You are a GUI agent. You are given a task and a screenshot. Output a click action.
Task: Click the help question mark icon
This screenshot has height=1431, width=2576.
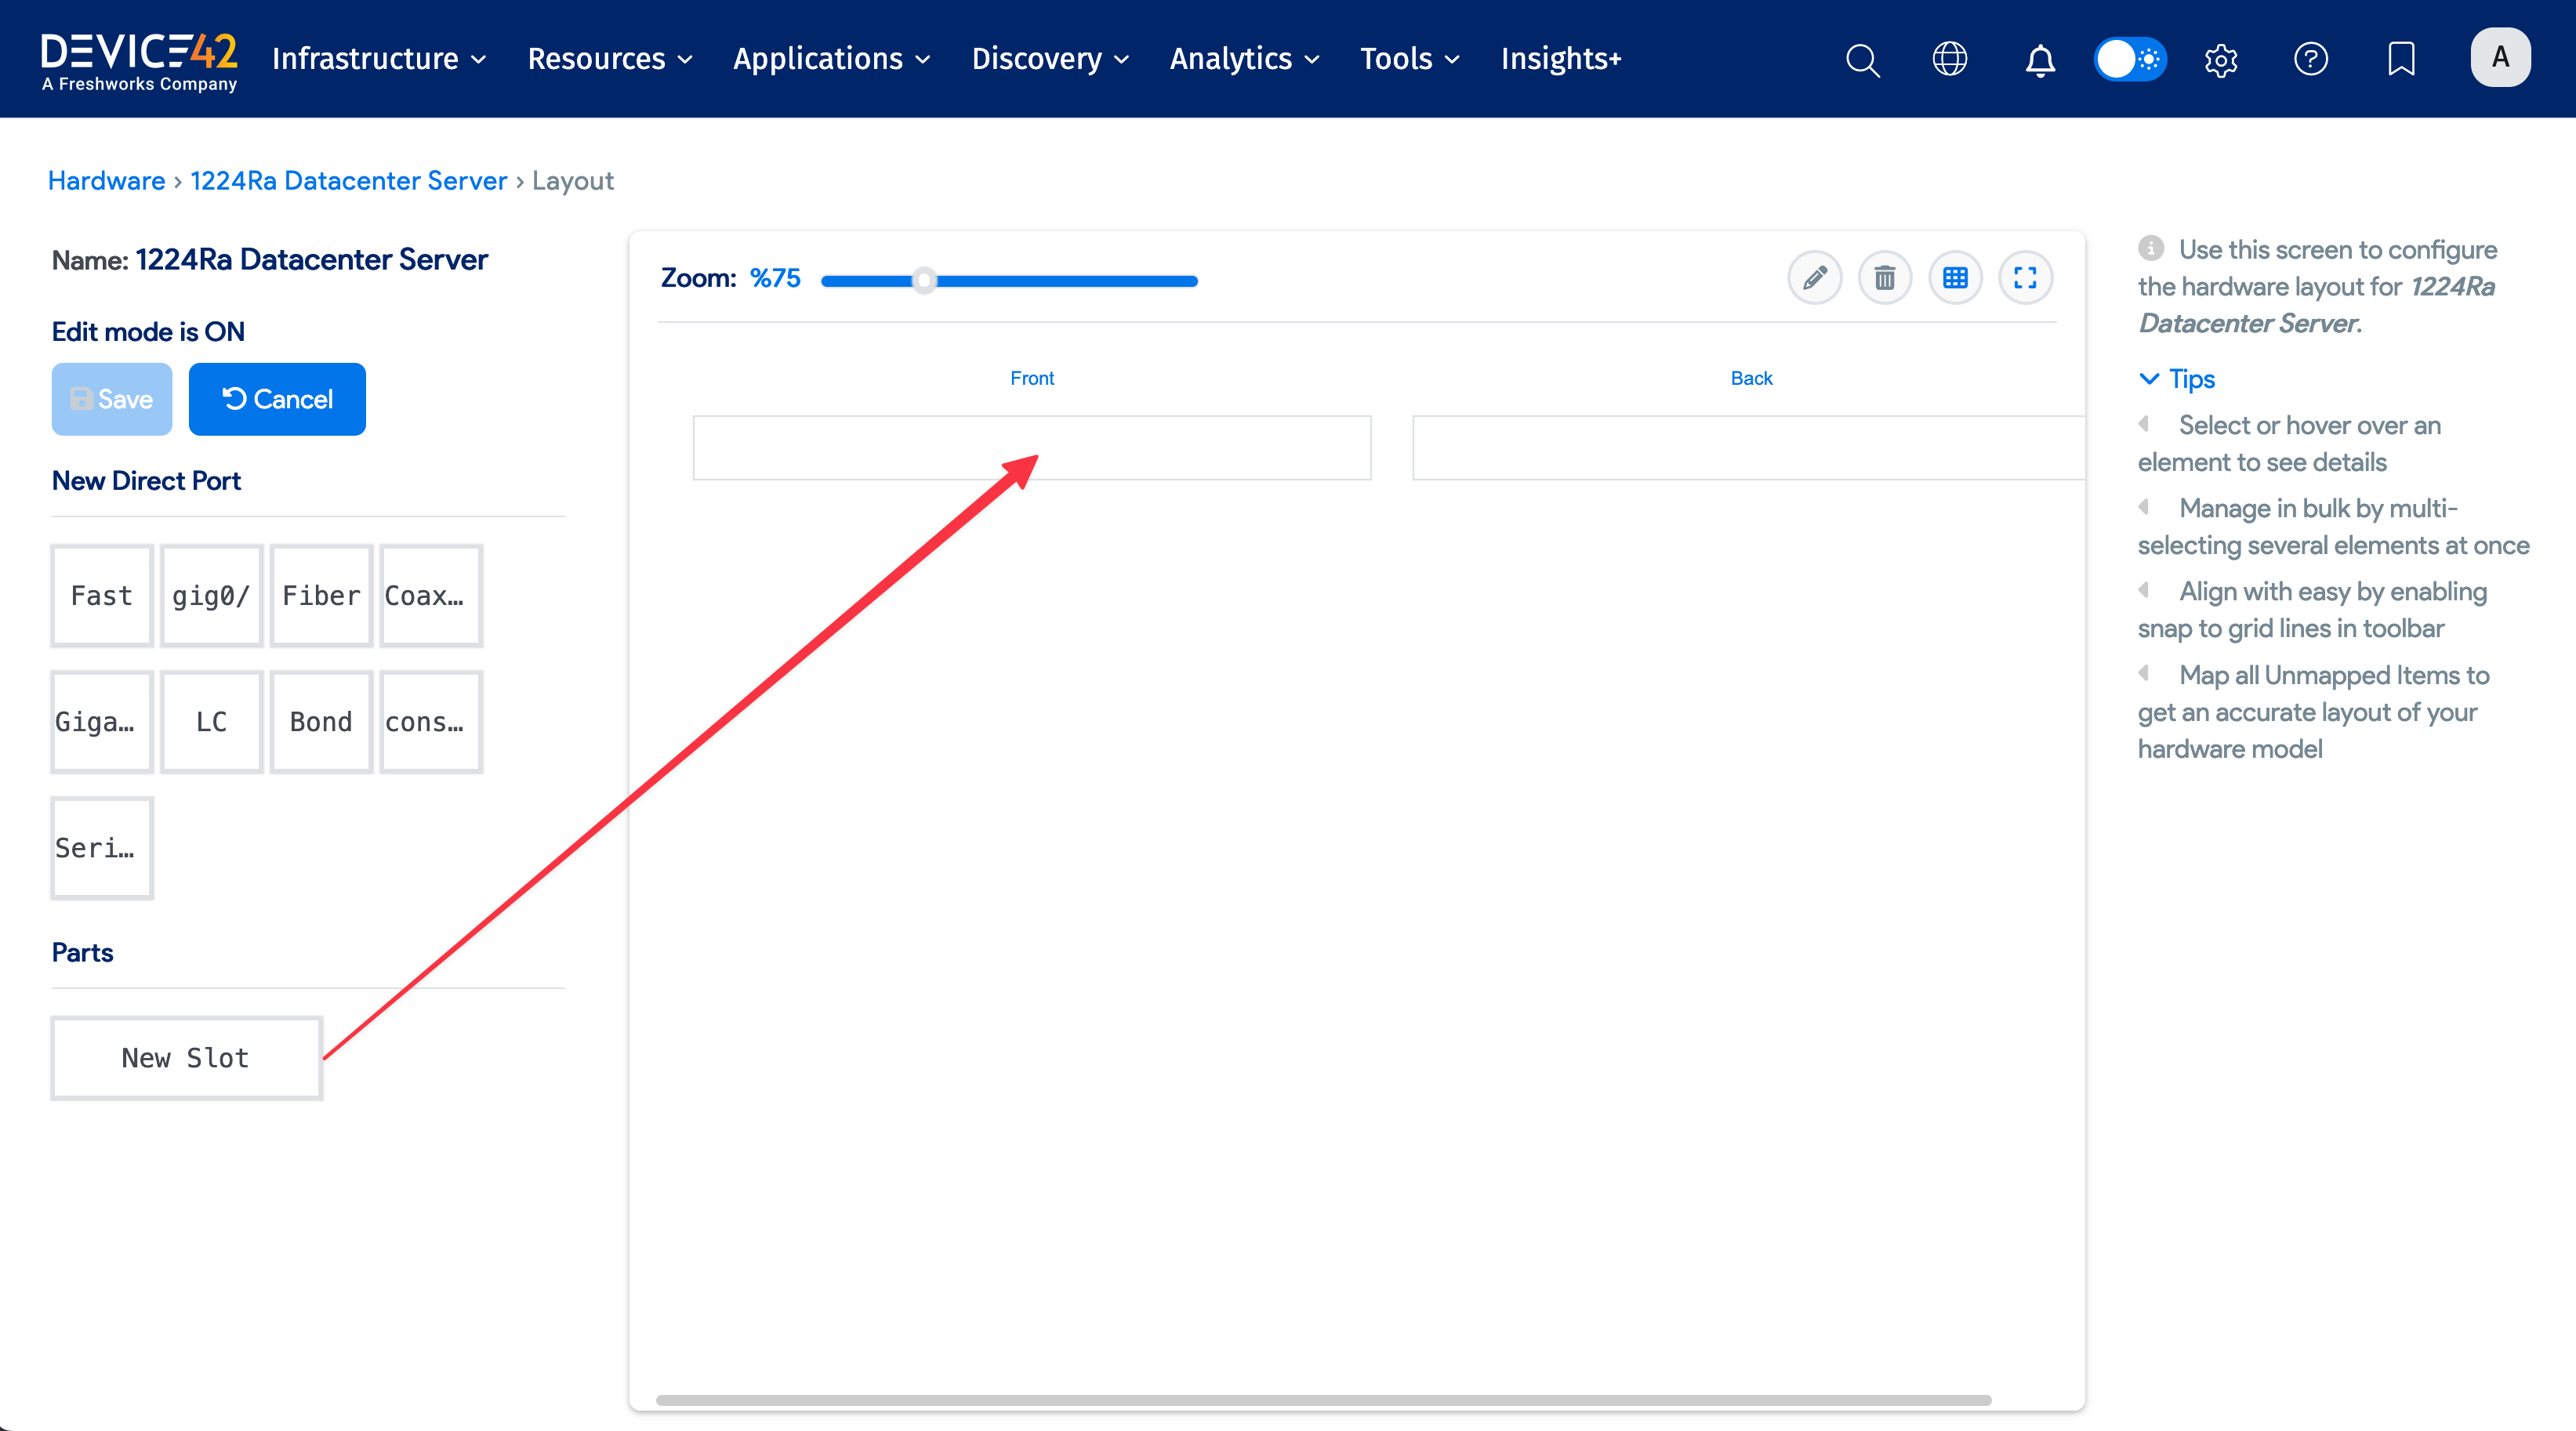2310,59
